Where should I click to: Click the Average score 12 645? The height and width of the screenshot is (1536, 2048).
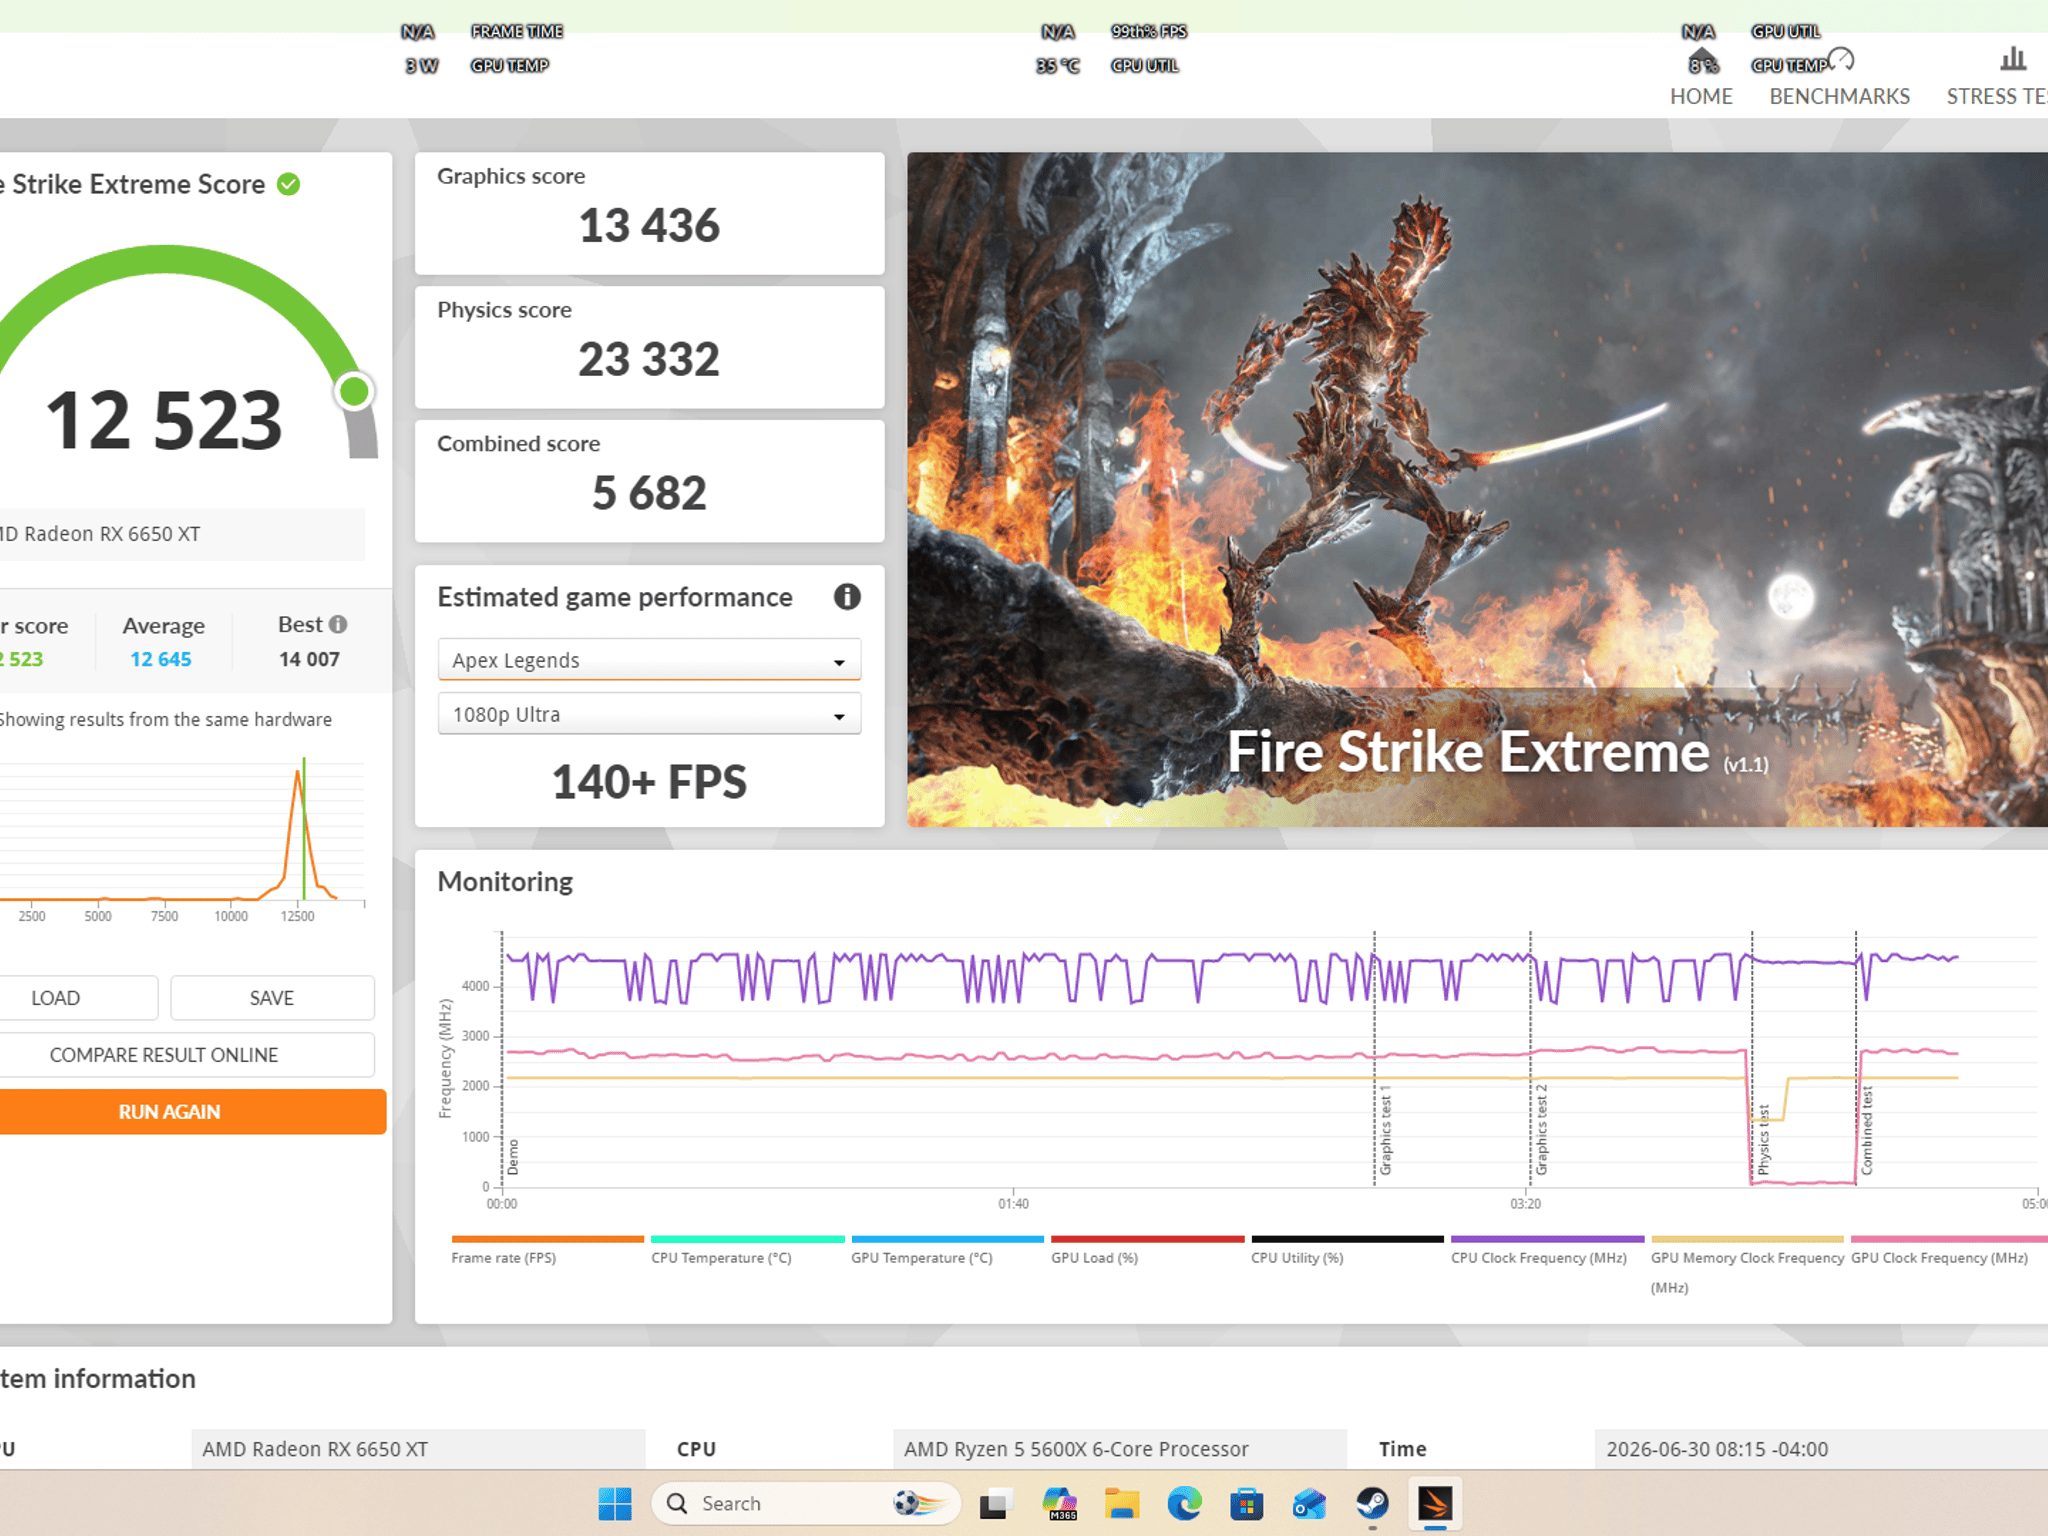[x=161, y=659]
